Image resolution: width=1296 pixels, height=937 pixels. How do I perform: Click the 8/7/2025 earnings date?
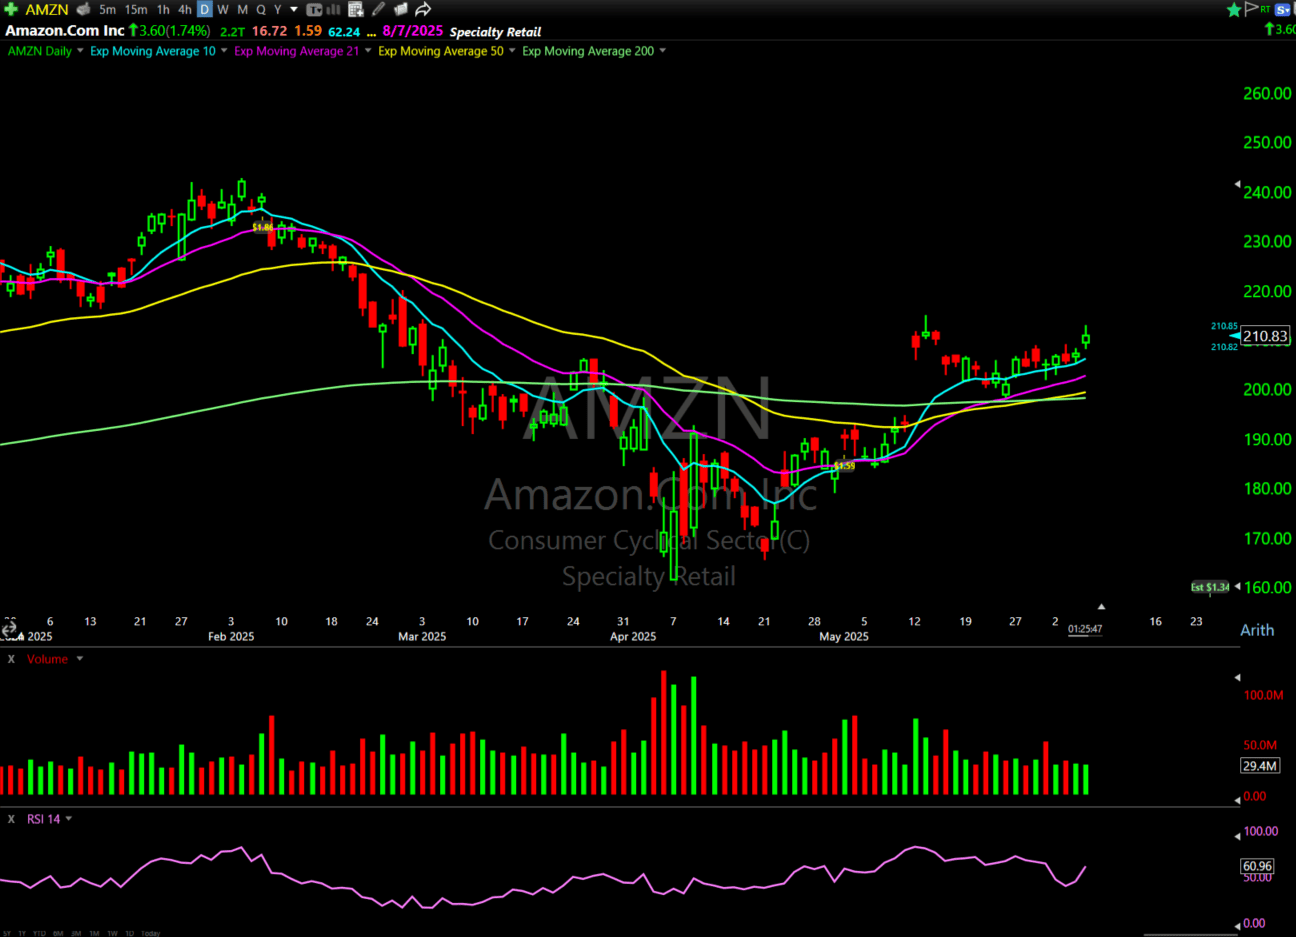tap(412, 31)
